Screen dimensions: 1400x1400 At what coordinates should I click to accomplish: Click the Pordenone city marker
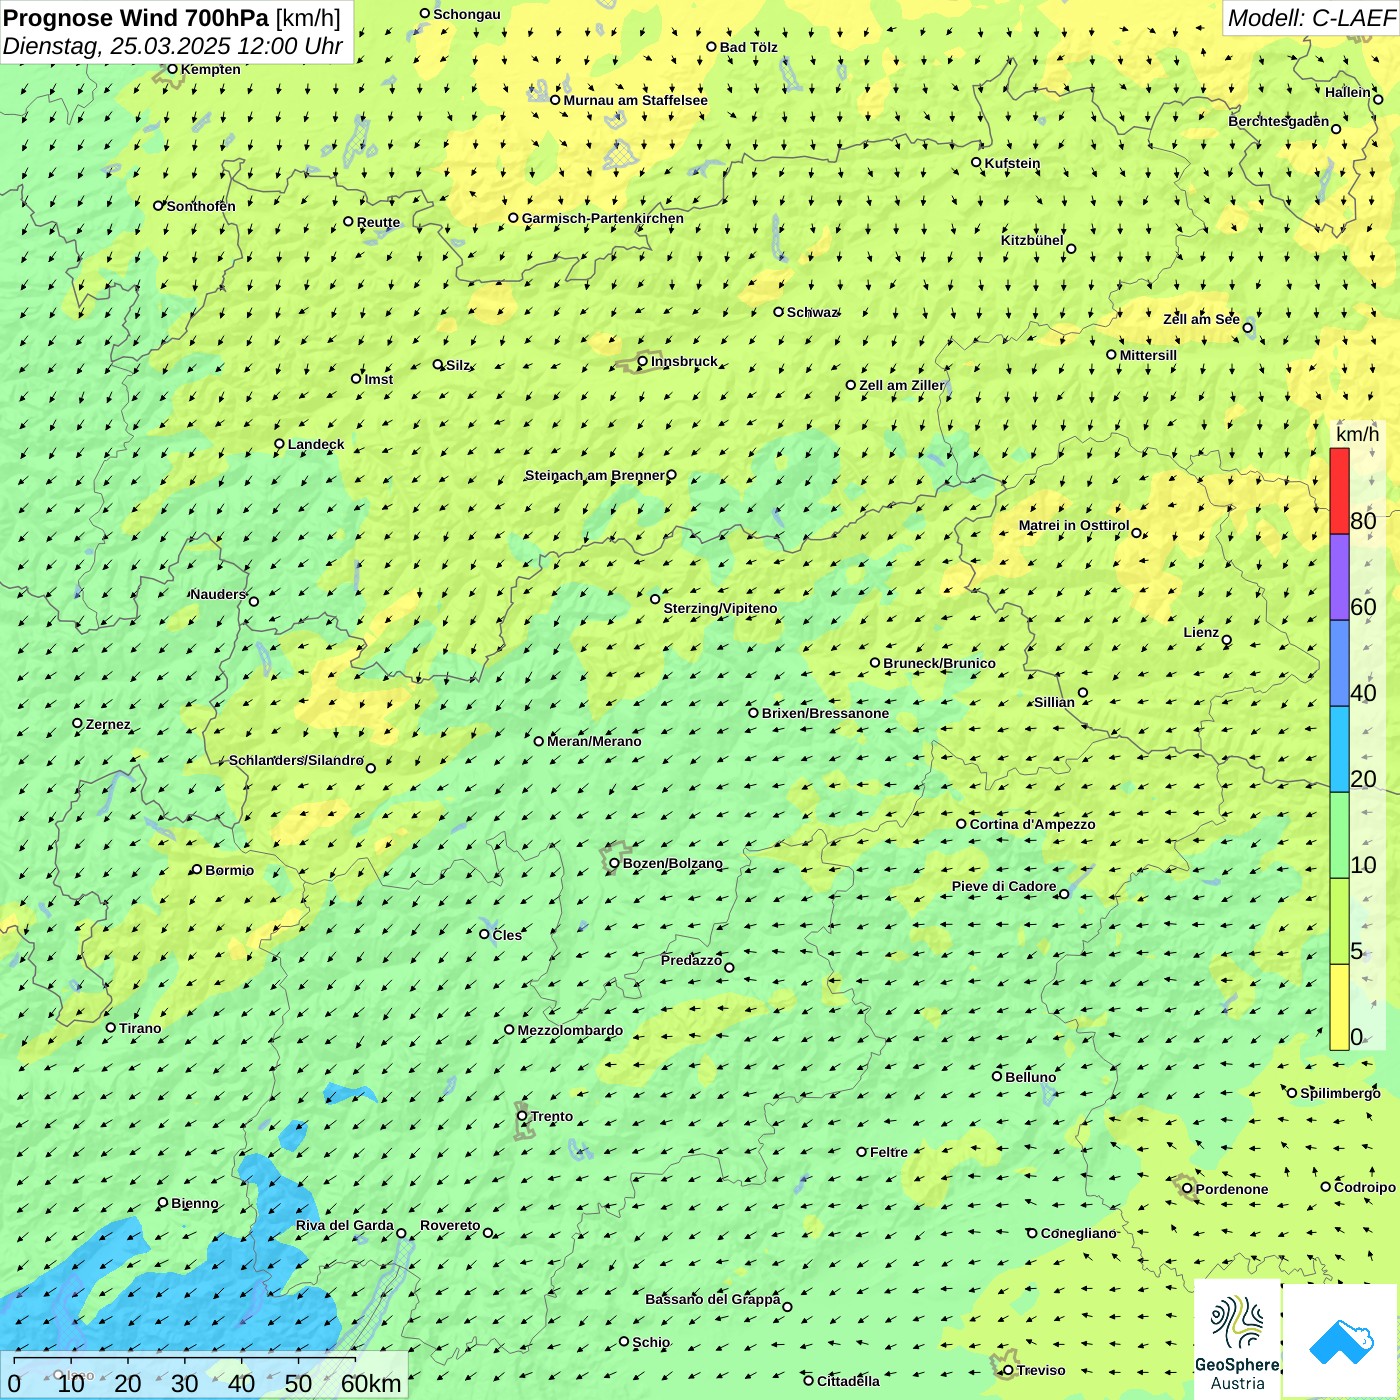click(1188, 1189)
